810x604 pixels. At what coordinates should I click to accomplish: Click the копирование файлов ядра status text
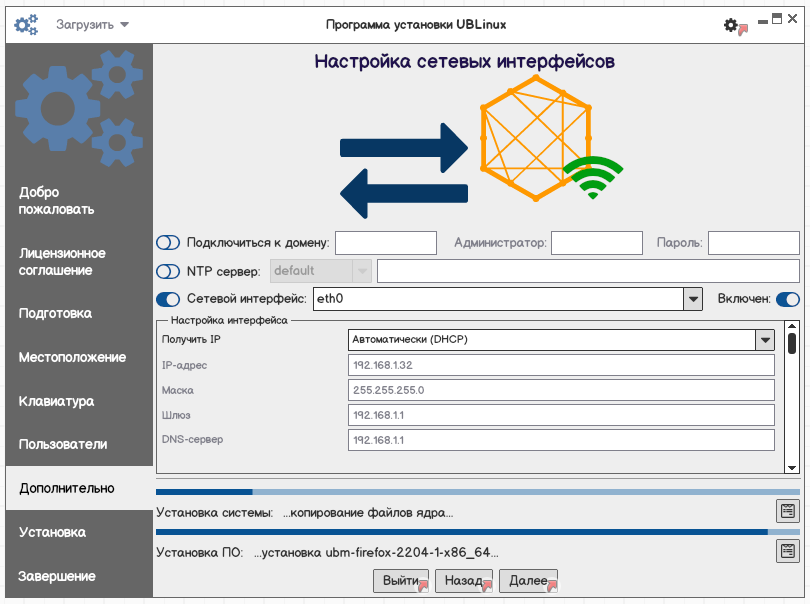pos(368,513)
